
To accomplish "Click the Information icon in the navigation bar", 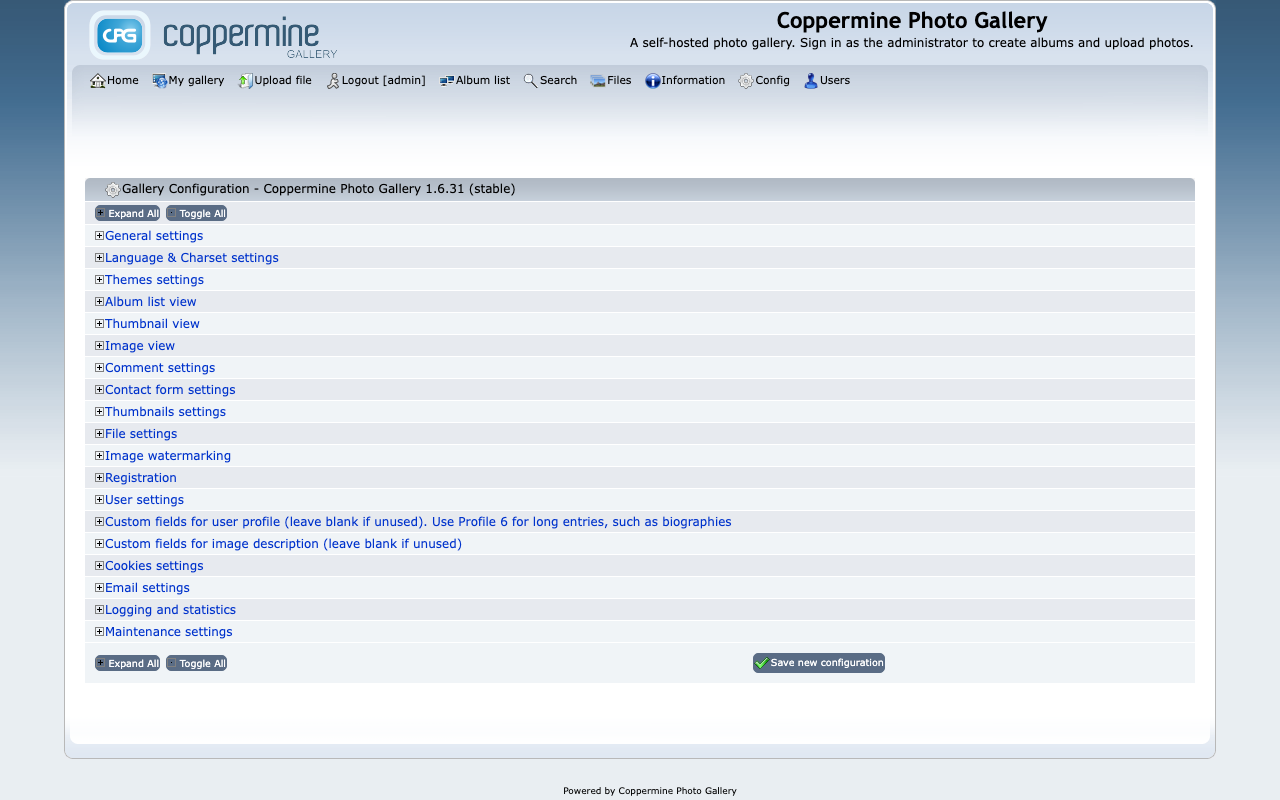I will coord(653,81).
